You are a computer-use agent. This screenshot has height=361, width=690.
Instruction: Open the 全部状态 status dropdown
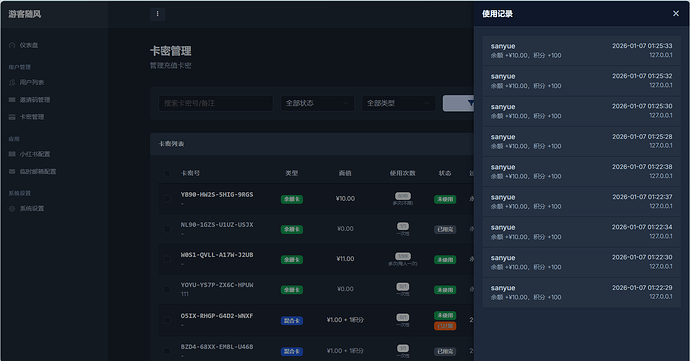click(317, 103)
